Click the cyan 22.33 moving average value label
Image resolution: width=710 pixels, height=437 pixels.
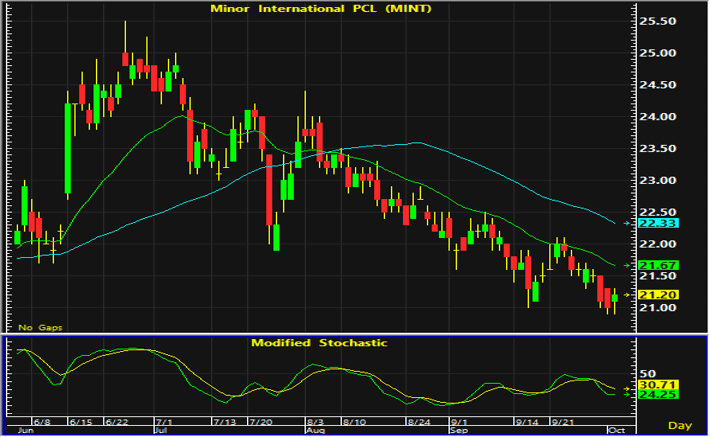(x=658, y=223)
